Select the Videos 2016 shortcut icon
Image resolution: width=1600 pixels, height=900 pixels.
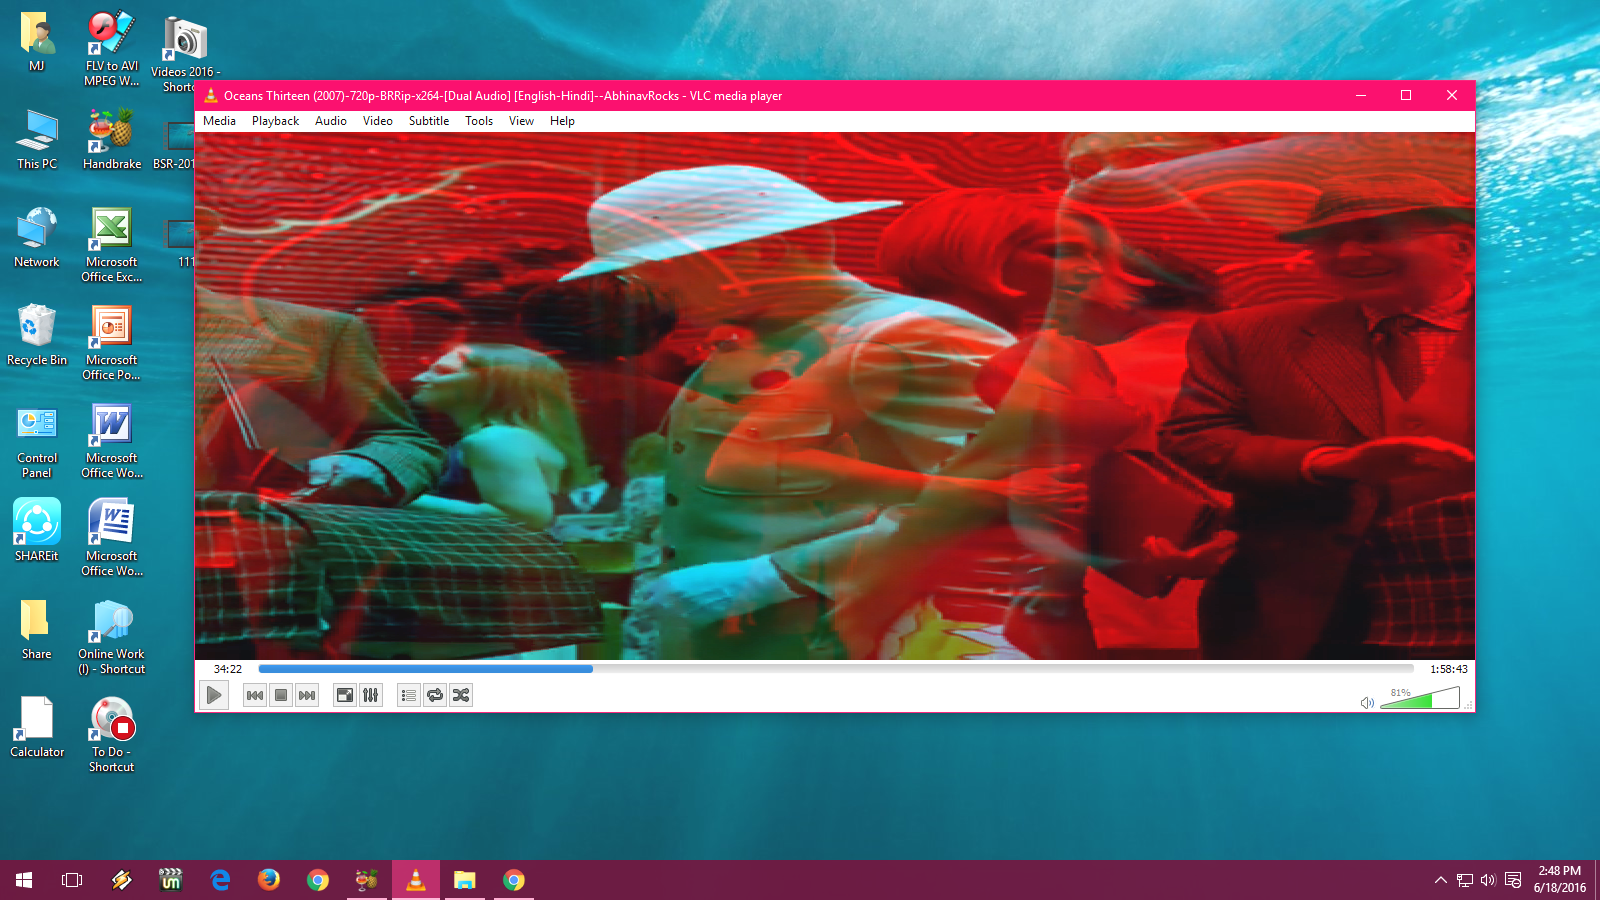point(185,54)
